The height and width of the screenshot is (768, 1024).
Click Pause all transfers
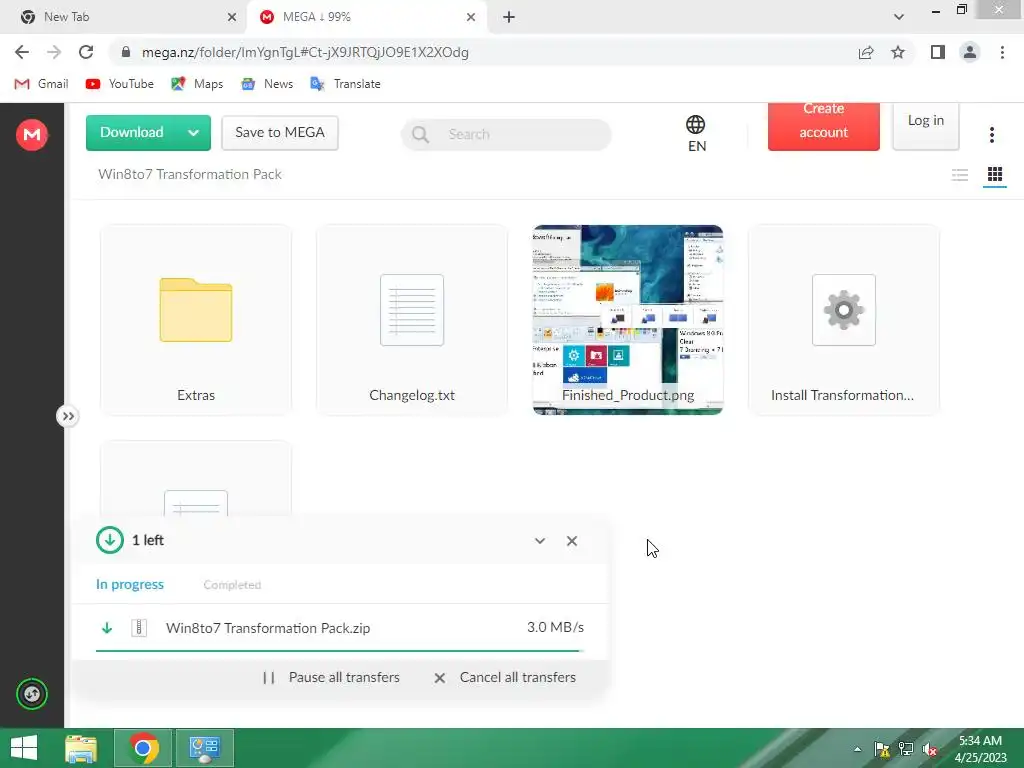pos(331,677)
